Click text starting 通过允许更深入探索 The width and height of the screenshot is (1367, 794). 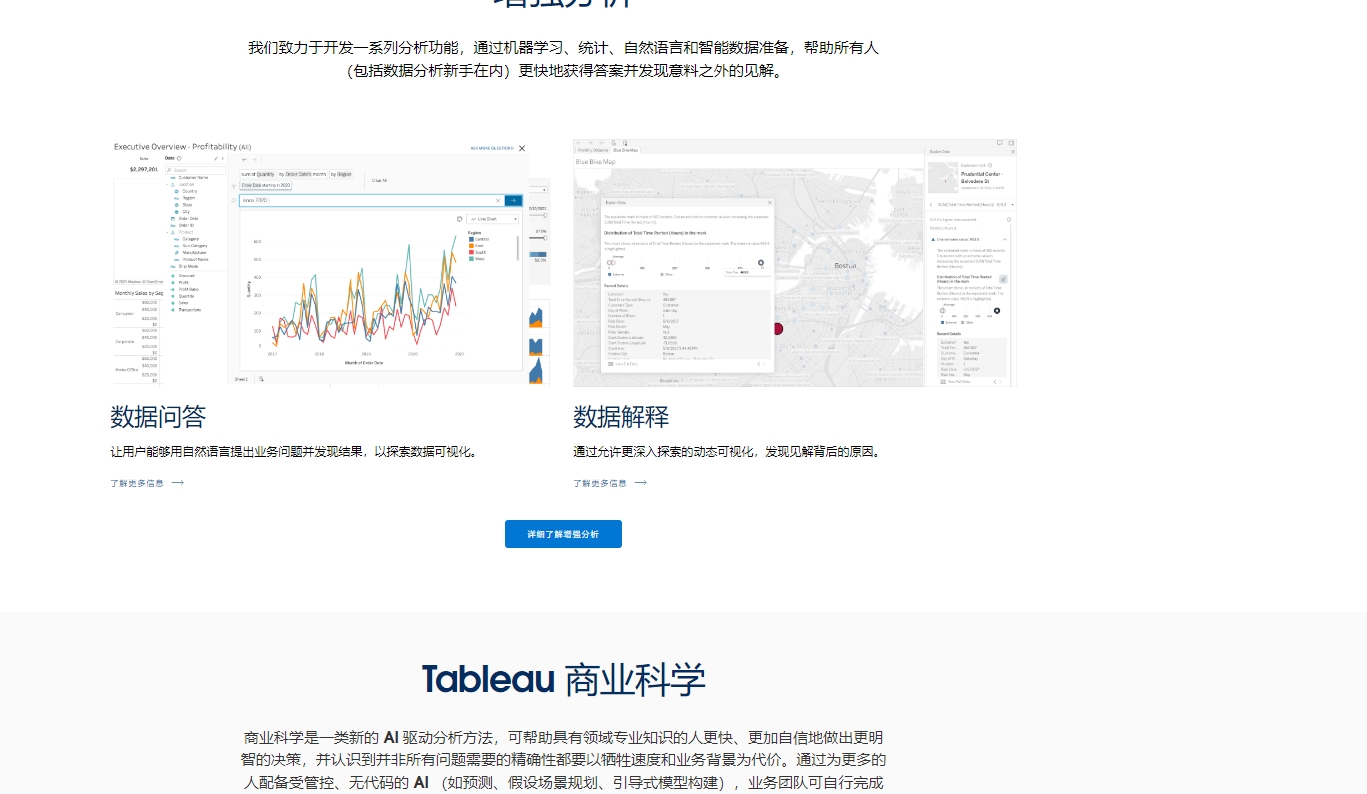pyautogui.click(x=729, y=452)
